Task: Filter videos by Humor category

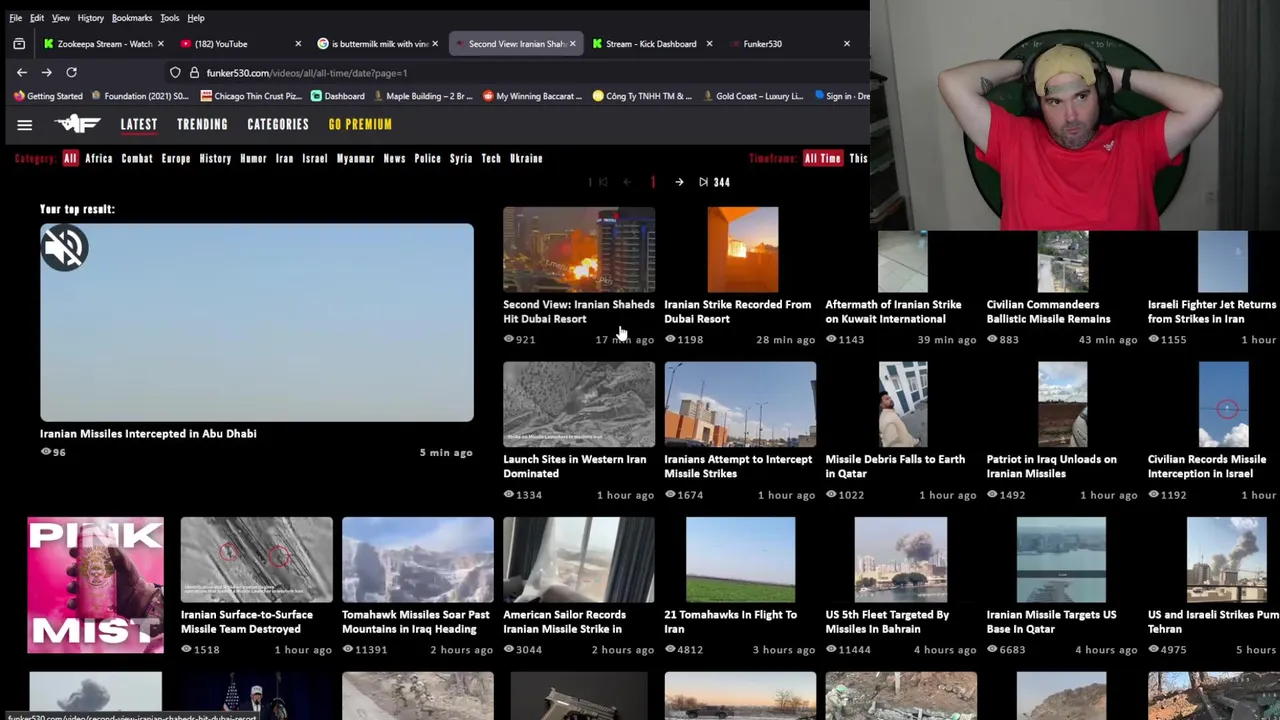Action: 253,158
